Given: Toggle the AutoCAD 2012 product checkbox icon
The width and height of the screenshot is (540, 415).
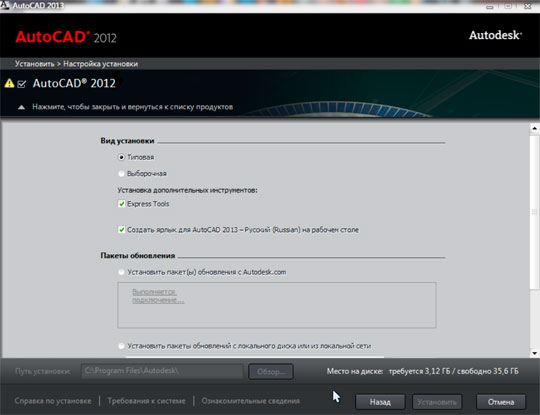Looking at the screenshot, I should 21,84.
